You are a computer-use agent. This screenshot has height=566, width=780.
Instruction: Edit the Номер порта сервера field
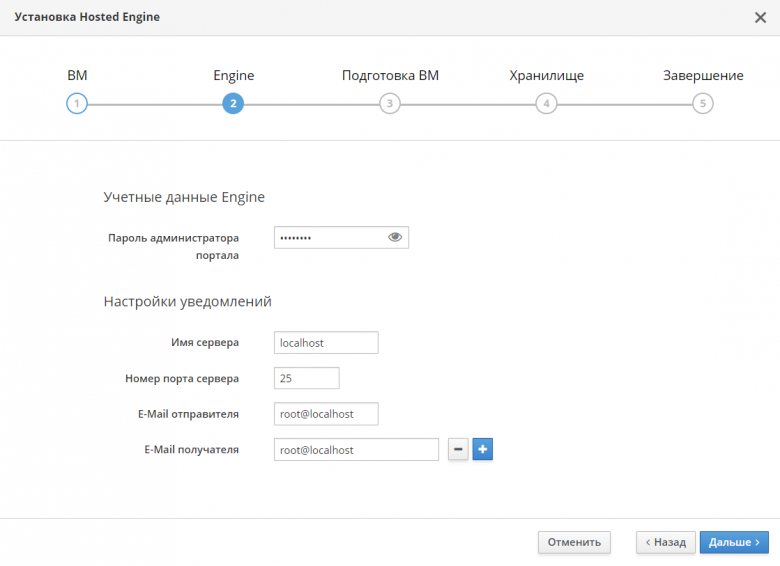[x=307, y=378]
